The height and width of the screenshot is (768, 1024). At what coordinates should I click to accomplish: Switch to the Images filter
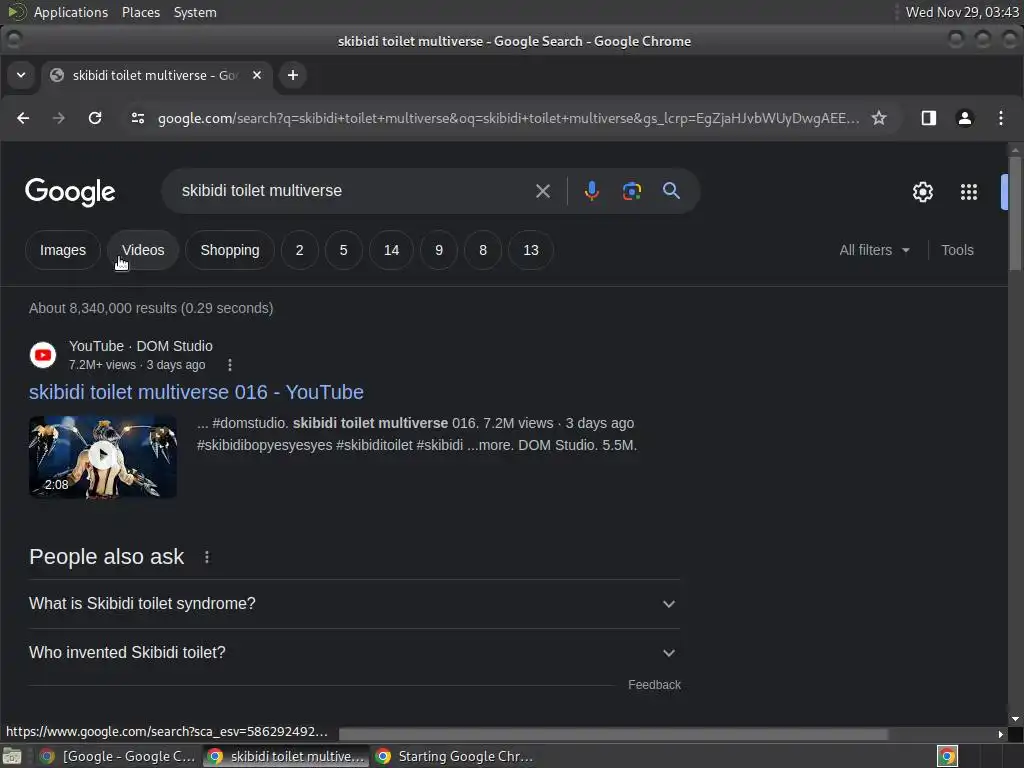click(63, 250)
